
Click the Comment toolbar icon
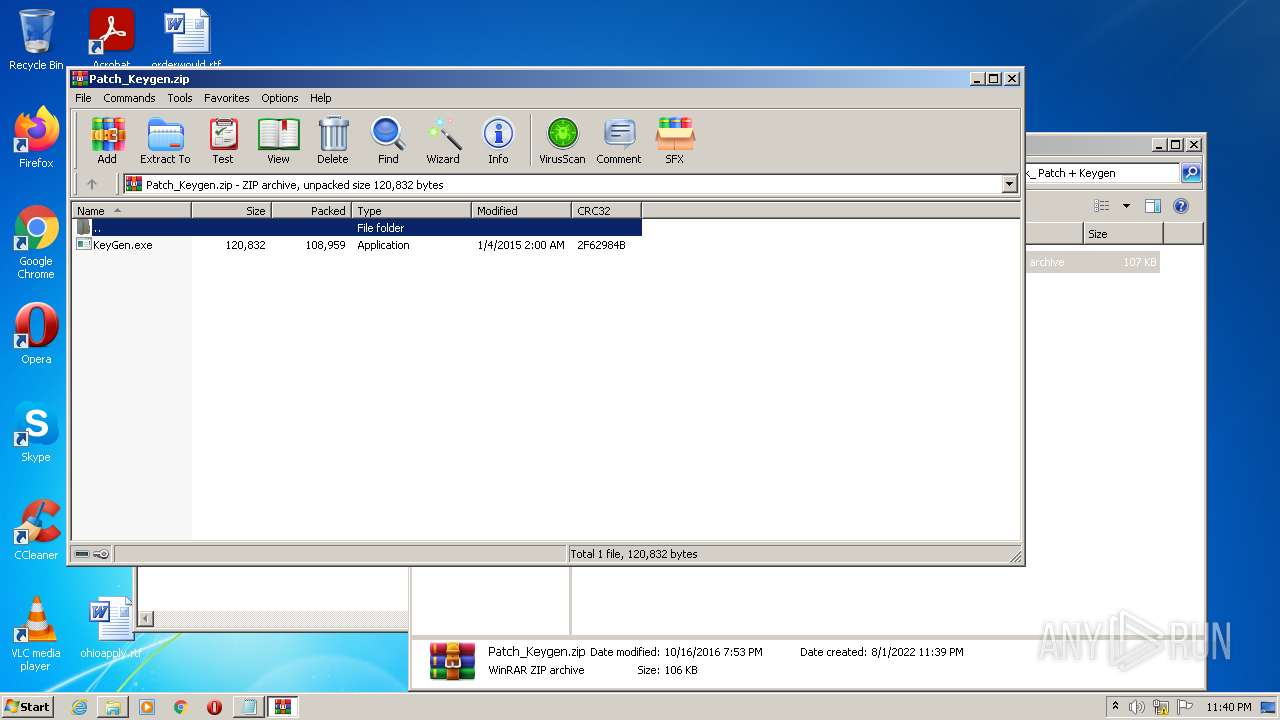coord(619,141)
